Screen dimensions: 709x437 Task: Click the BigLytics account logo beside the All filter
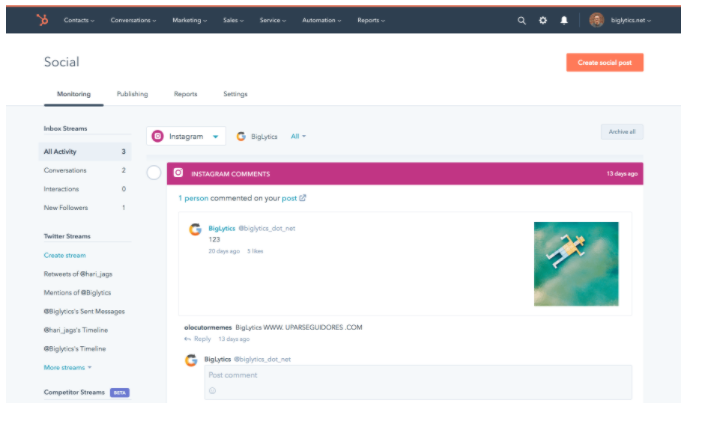tap(241, 136)
